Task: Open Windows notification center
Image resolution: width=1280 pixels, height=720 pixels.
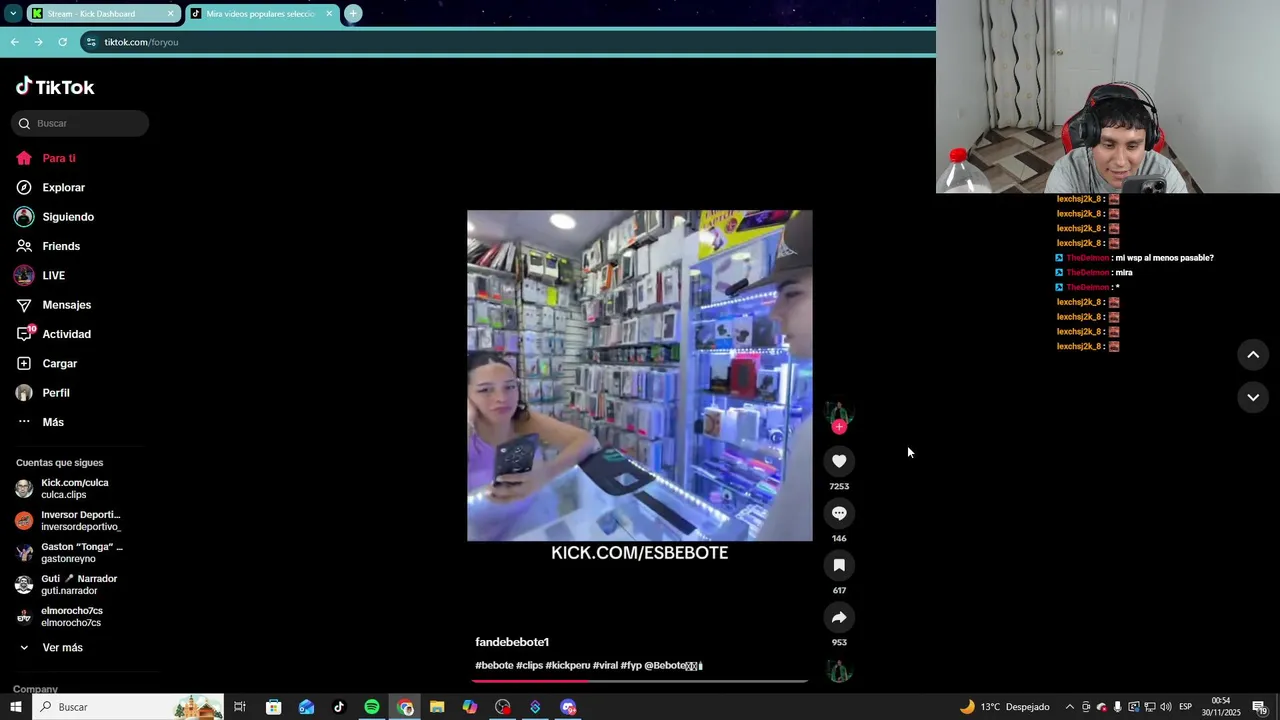Action: [1260, 707]
